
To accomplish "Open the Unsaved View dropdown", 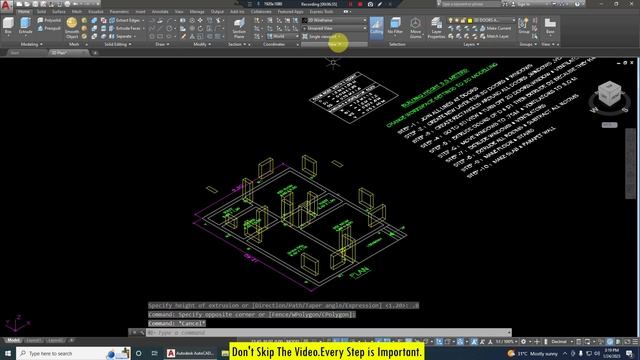I will click(334, 28).
